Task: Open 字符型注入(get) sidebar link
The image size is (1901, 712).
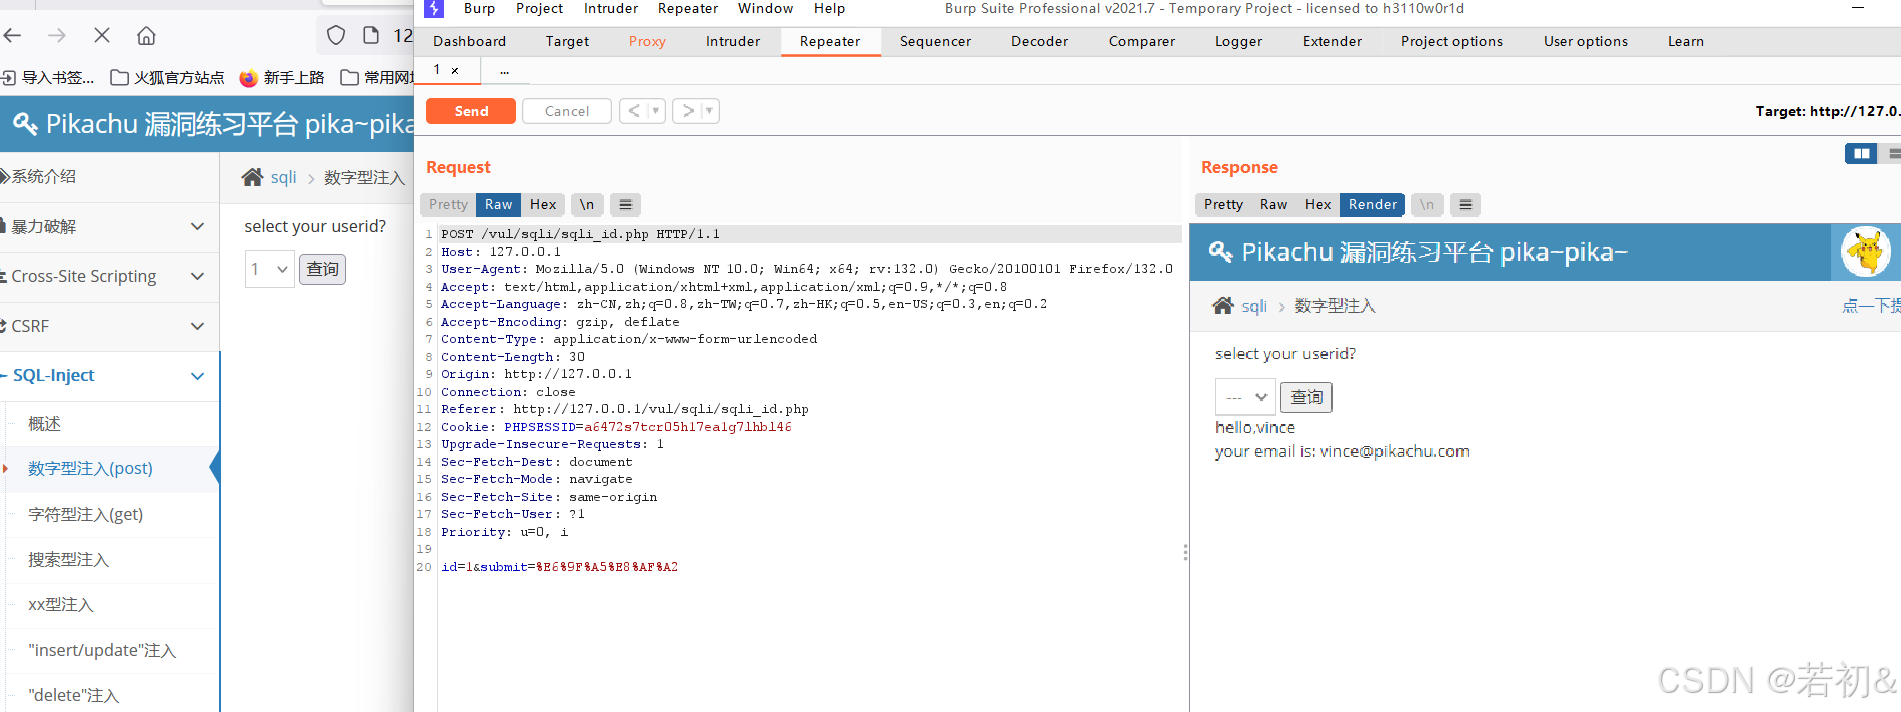Action: (86, 514)
